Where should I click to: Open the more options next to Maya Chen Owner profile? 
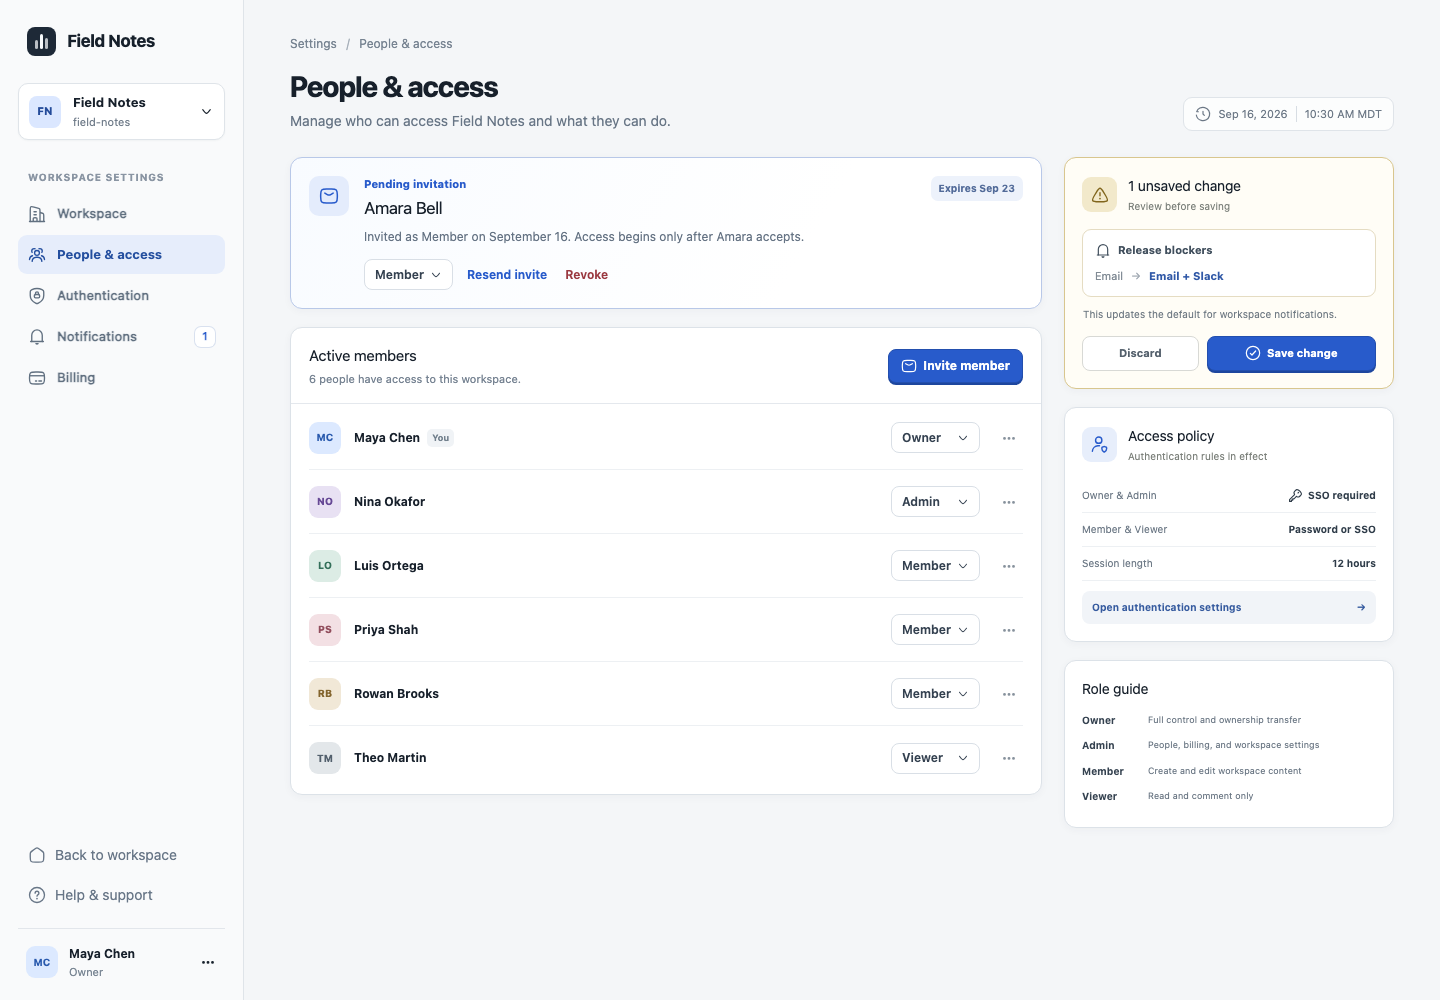click(x=208, y=962)
